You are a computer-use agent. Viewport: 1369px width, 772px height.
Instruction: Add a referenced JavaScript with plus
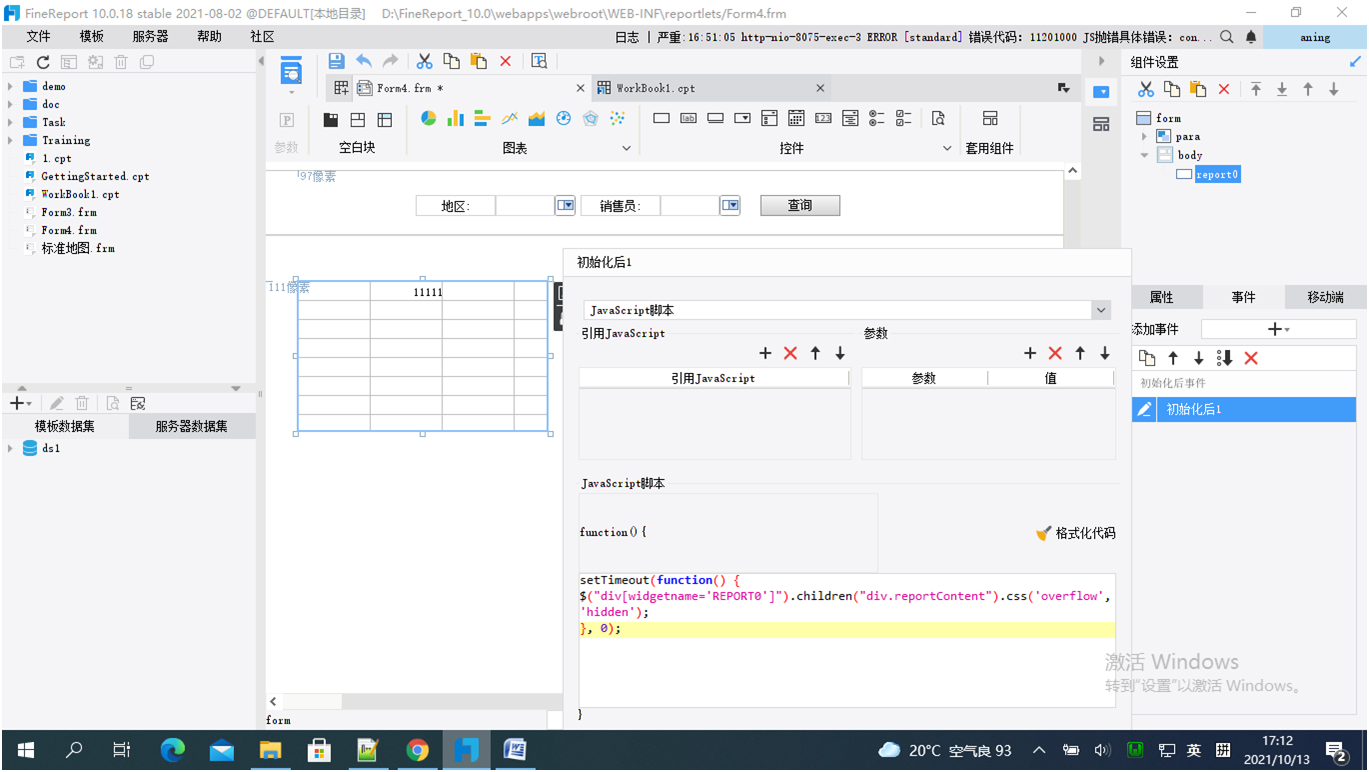765,353
